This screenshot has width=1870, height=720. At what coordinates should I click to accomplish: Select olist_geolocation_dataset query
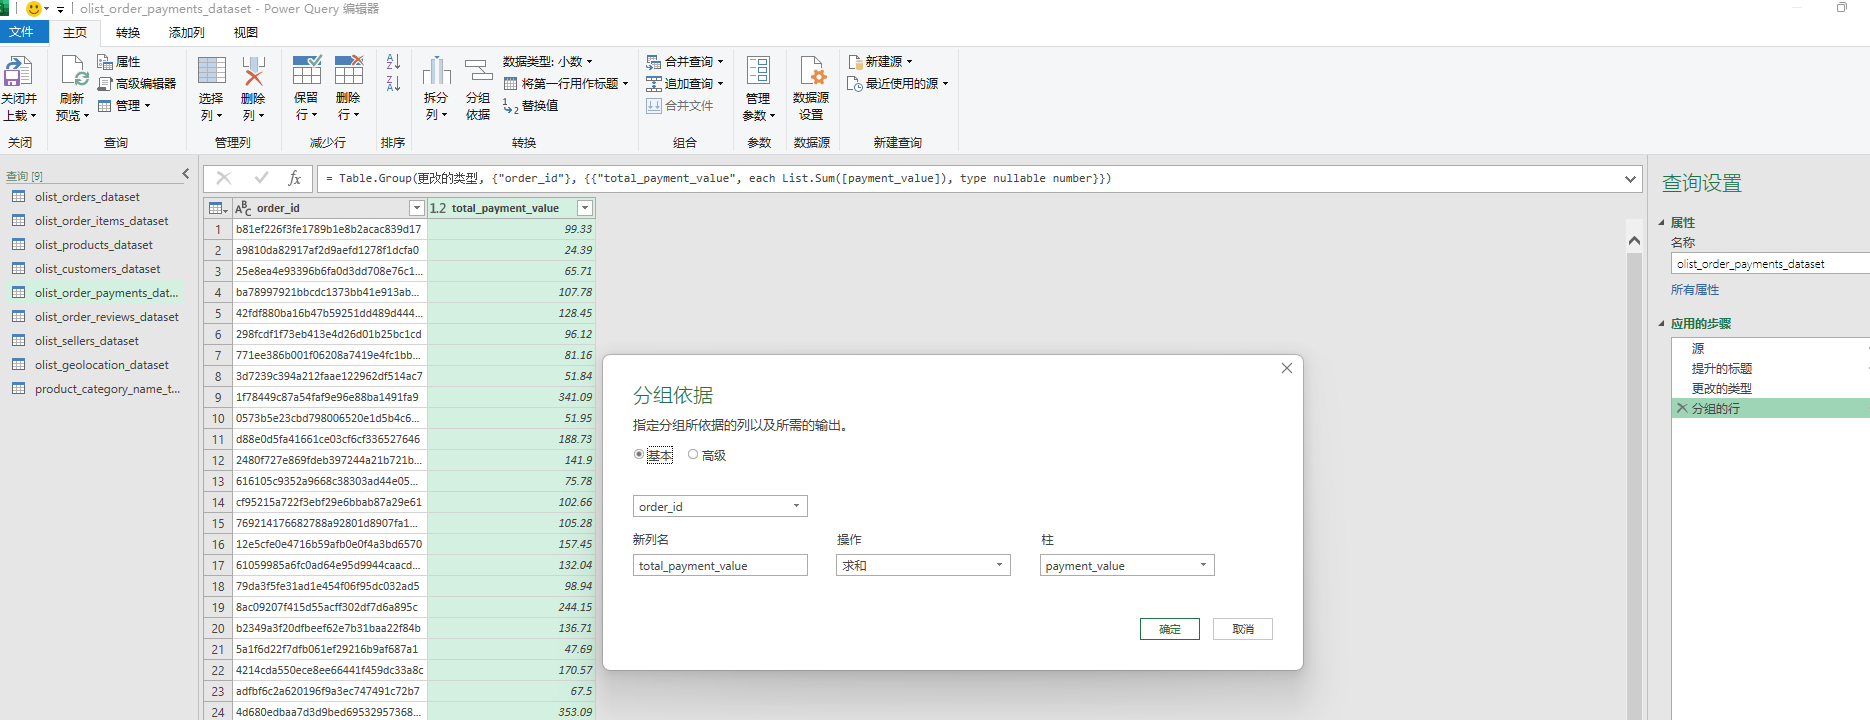(x=101, y=365)
